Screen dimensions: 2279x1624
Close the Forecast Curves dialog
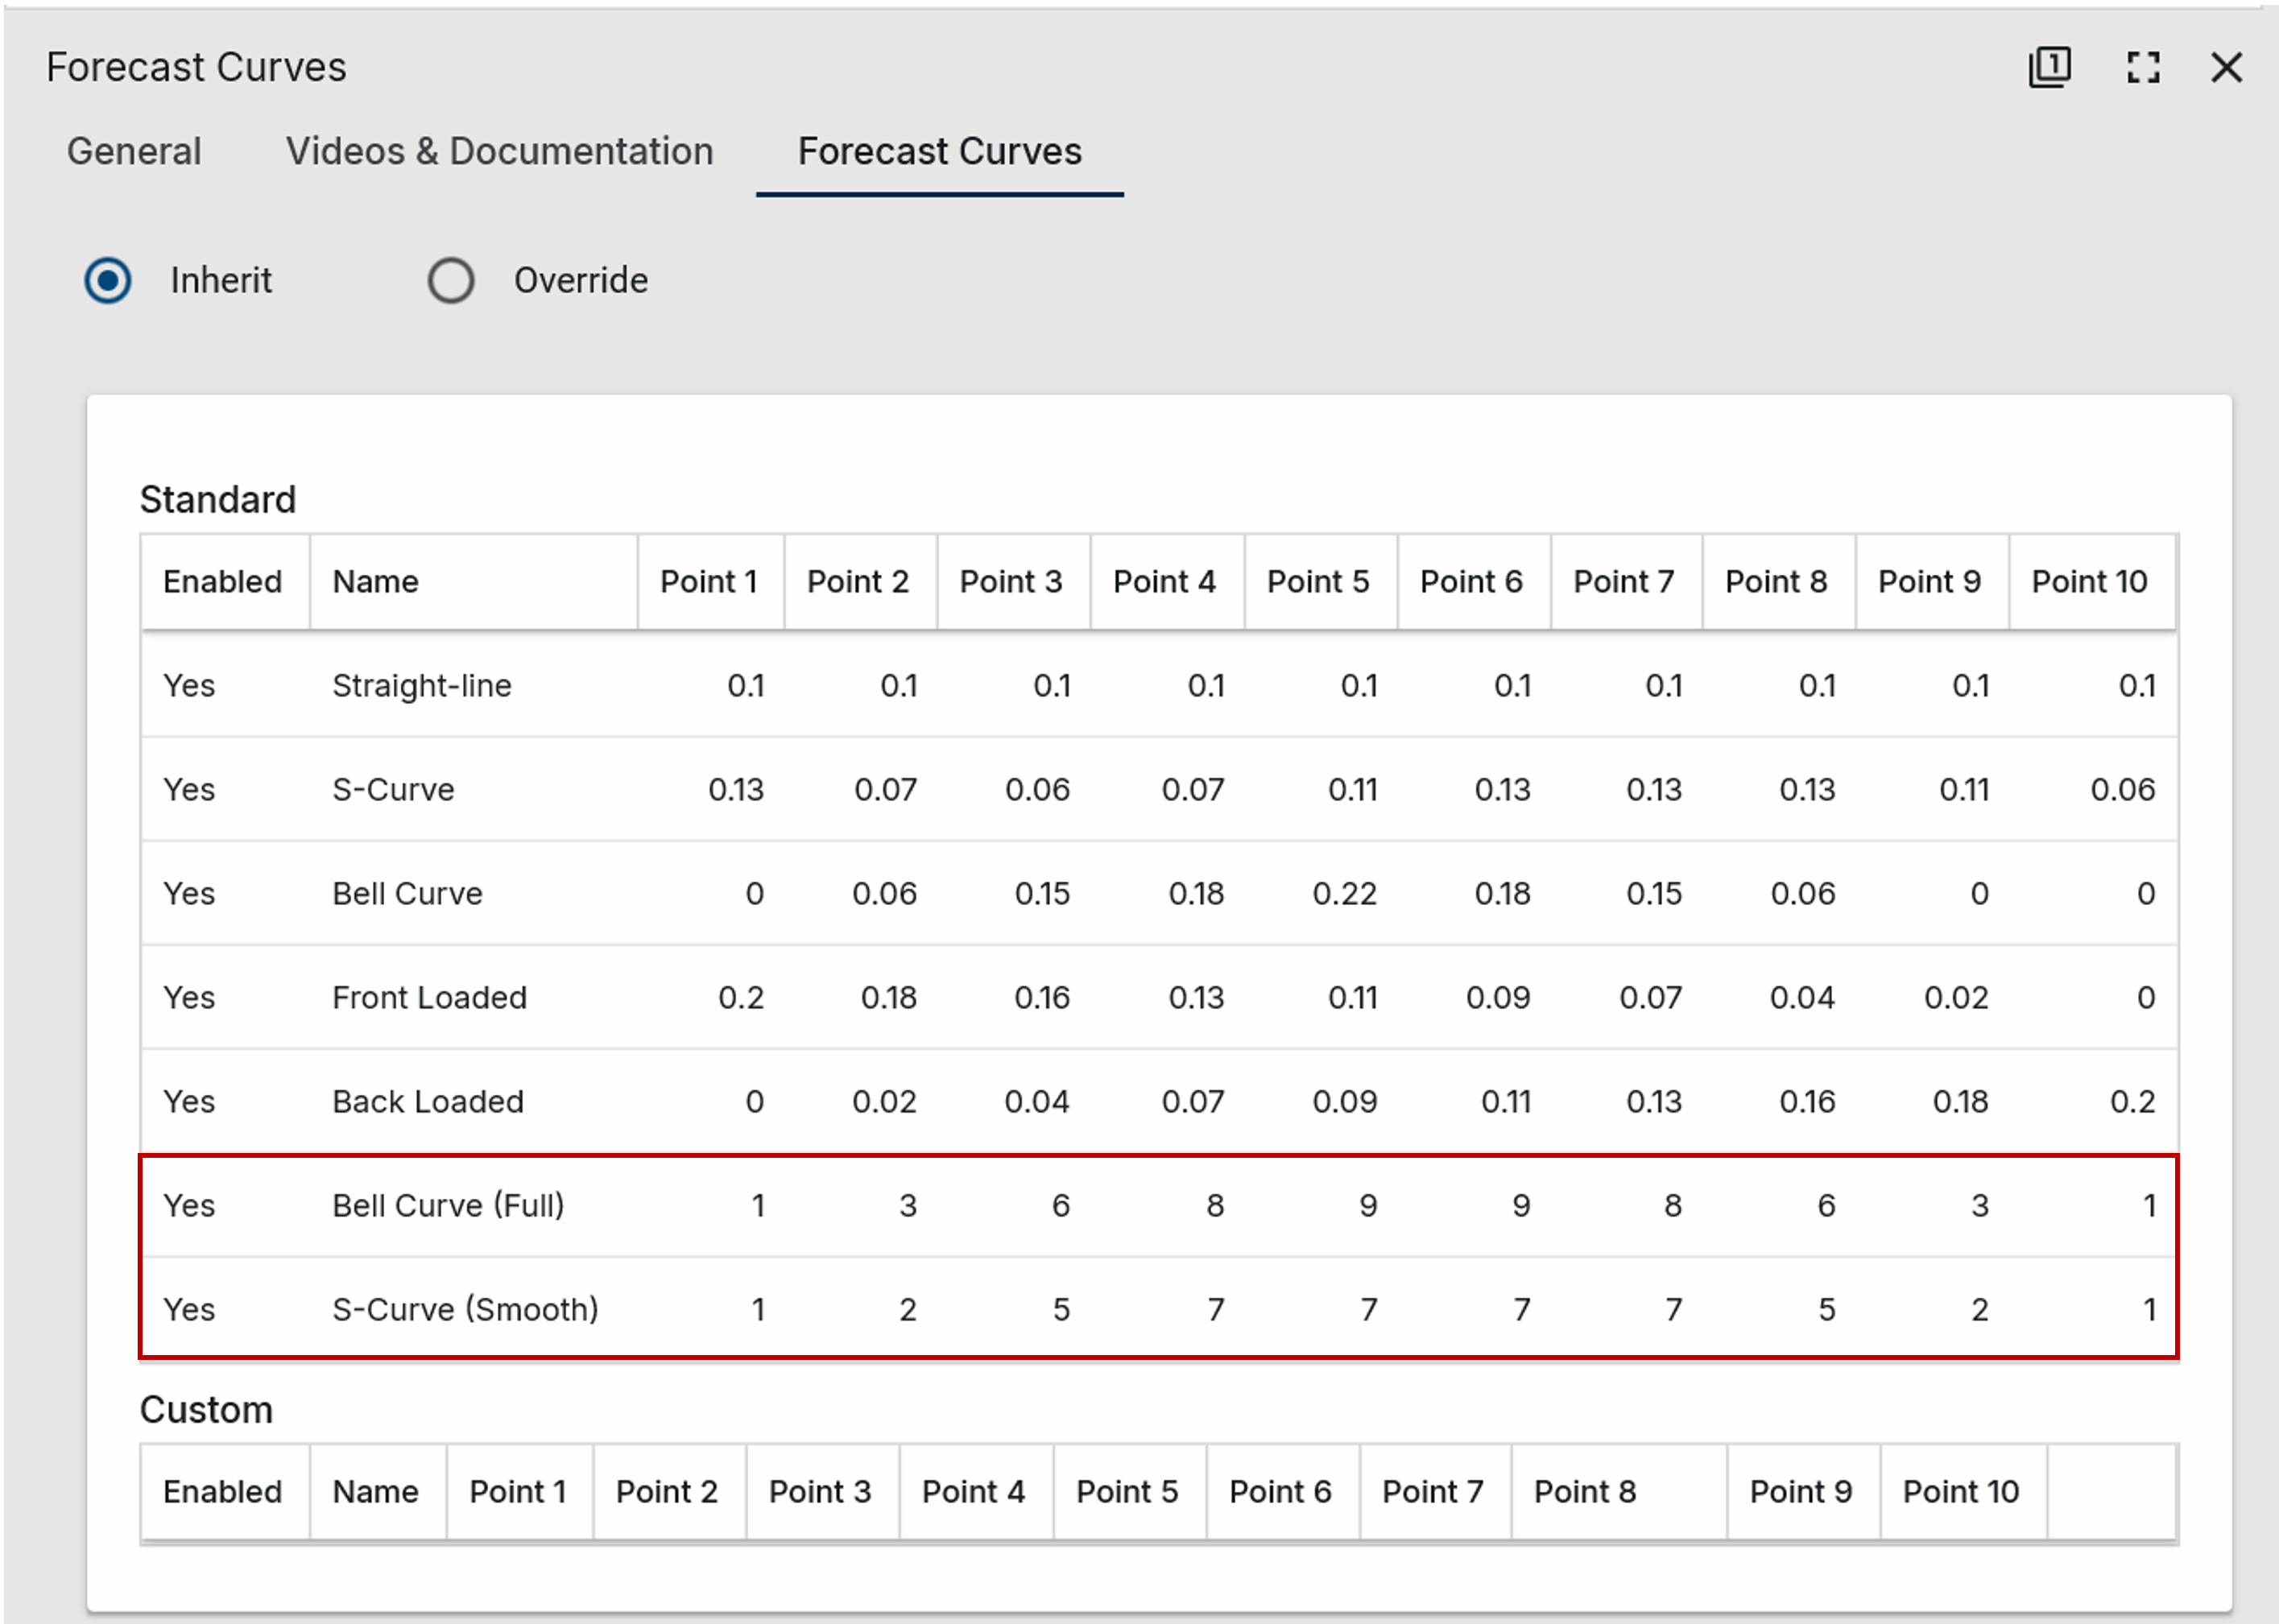[2226, 68]
